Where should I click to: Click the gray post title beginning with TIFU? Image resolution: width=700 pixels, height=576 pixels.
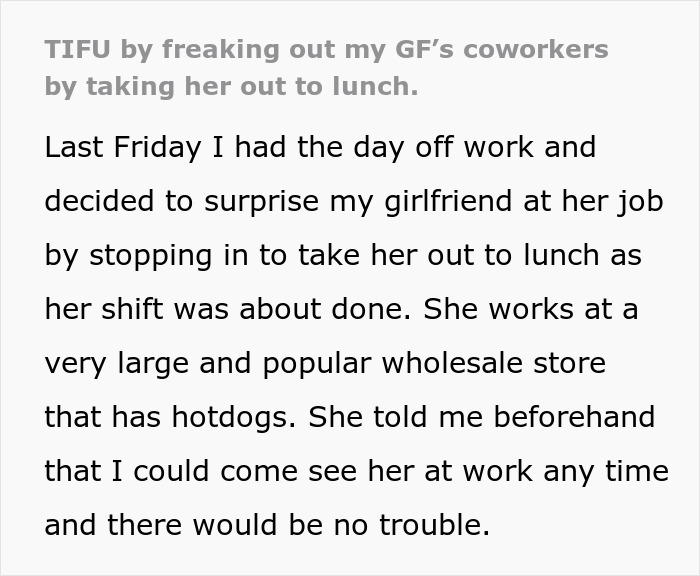click(x=326, y=50)
